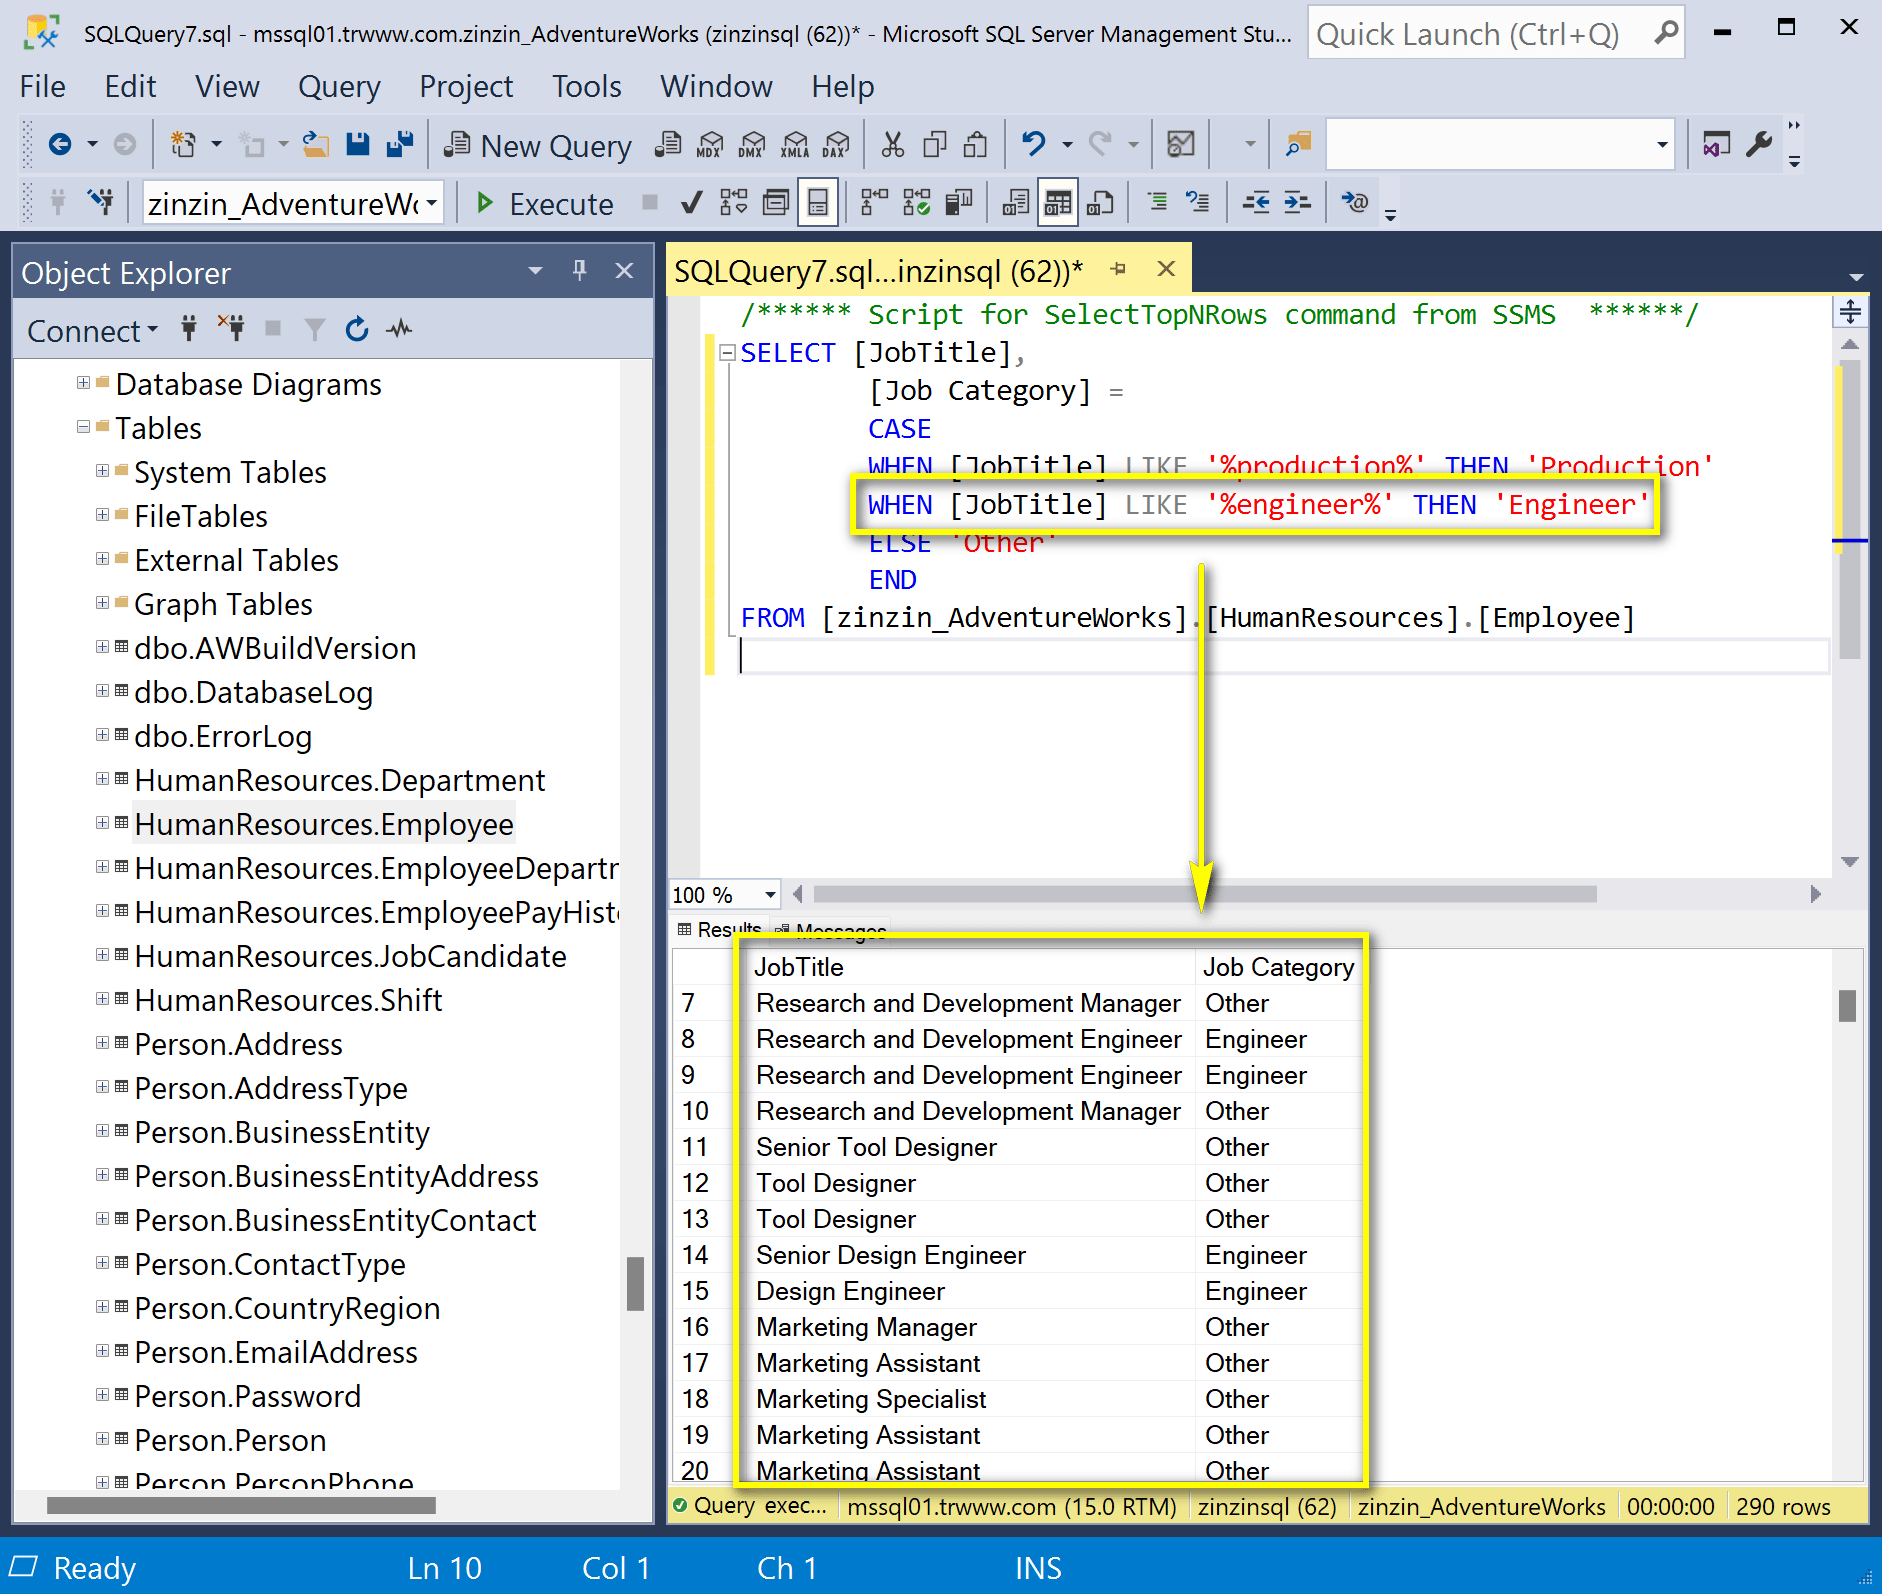Screen dimensions: 1882x1594
Task: Toggle Include Actual Execution Plan
Action: coord(874,204)
